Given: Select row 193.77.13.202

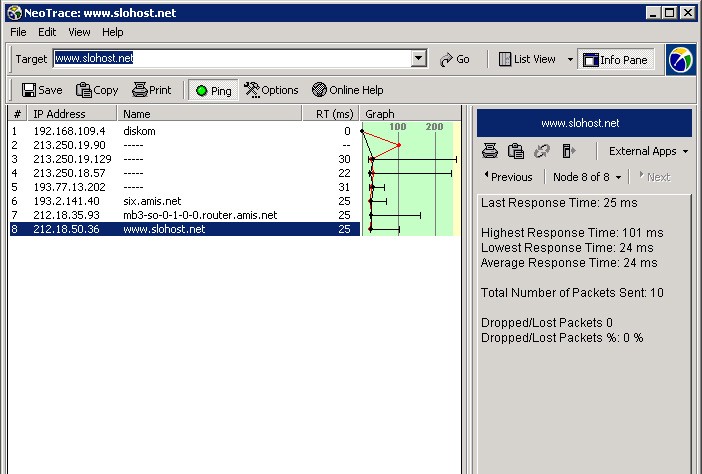Looking at the screenshot, I should pyautogui.click(x=184, y=187).
